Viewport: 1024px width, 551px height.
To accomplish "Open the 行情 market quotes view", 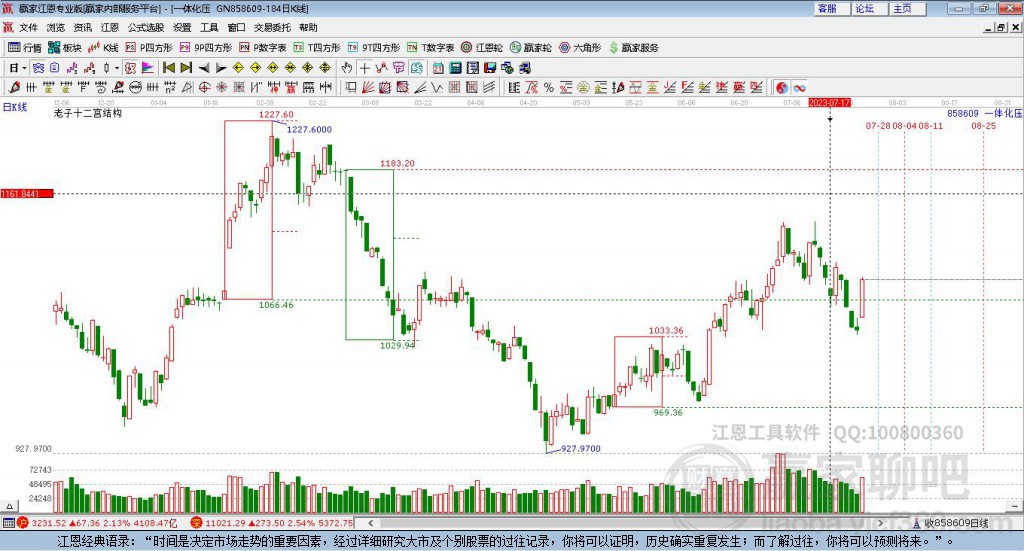I will [25, 48].
